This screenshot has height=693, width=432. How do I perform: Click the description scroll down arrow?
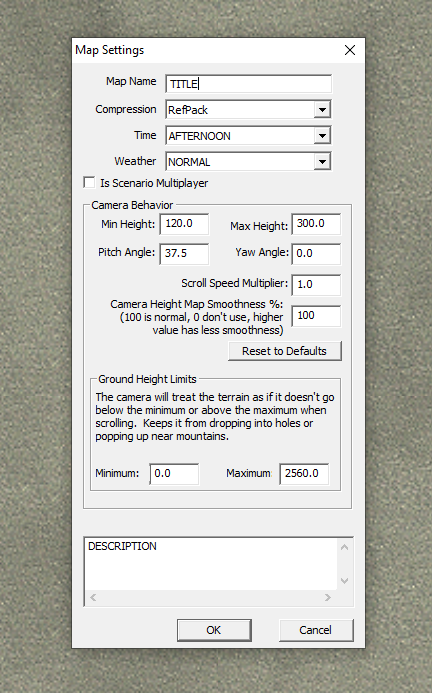tap(345, 580)
